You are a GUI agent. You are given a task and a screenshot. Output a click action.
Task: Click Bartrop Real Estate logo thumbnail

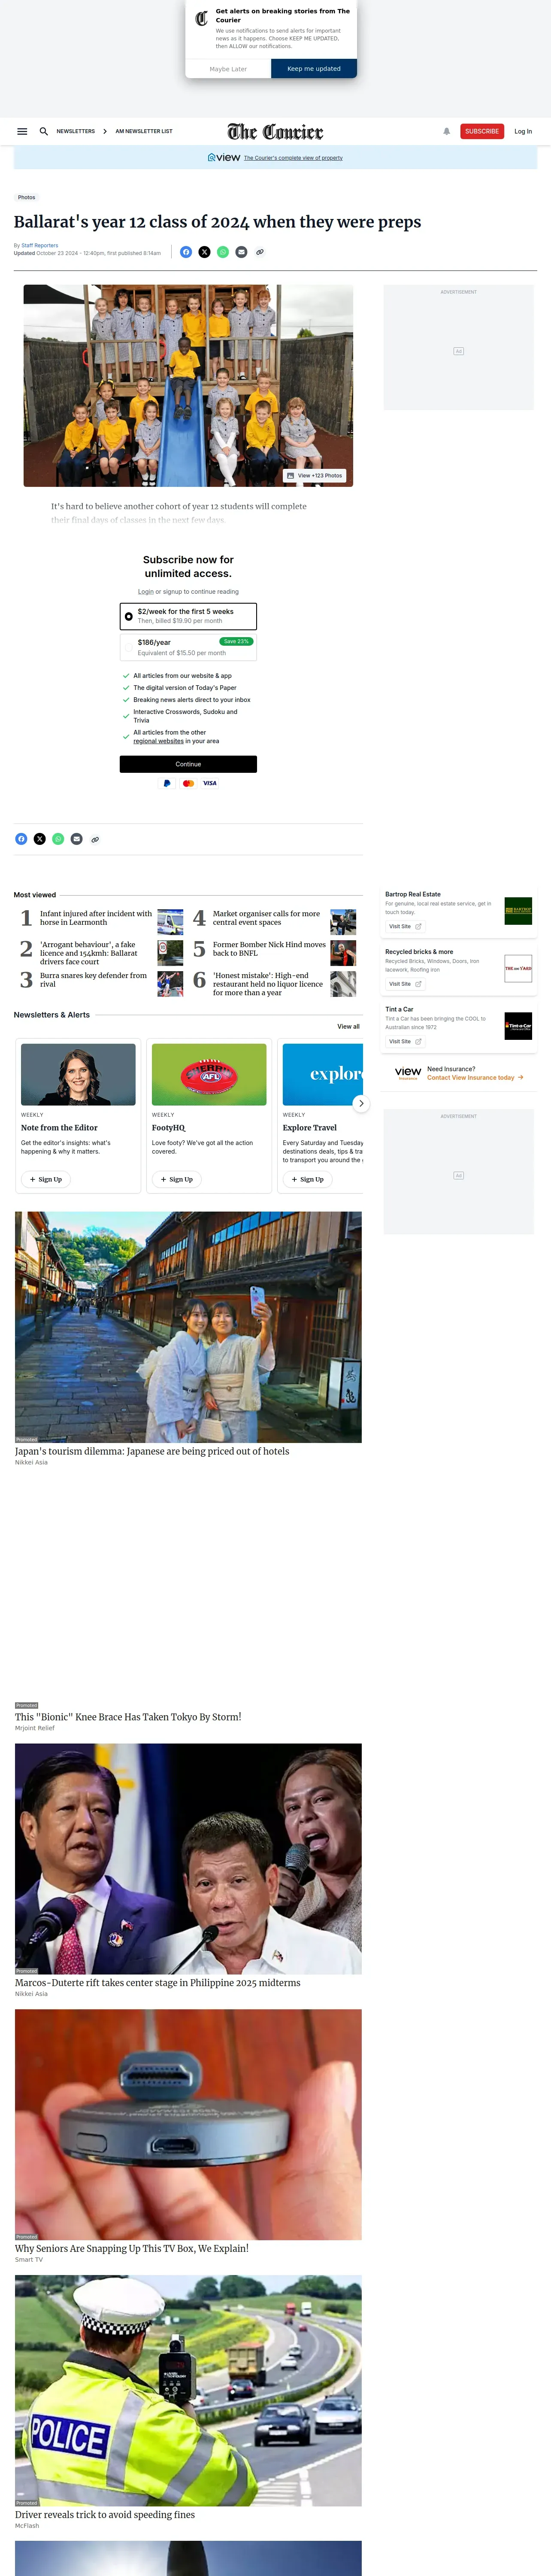518,910
